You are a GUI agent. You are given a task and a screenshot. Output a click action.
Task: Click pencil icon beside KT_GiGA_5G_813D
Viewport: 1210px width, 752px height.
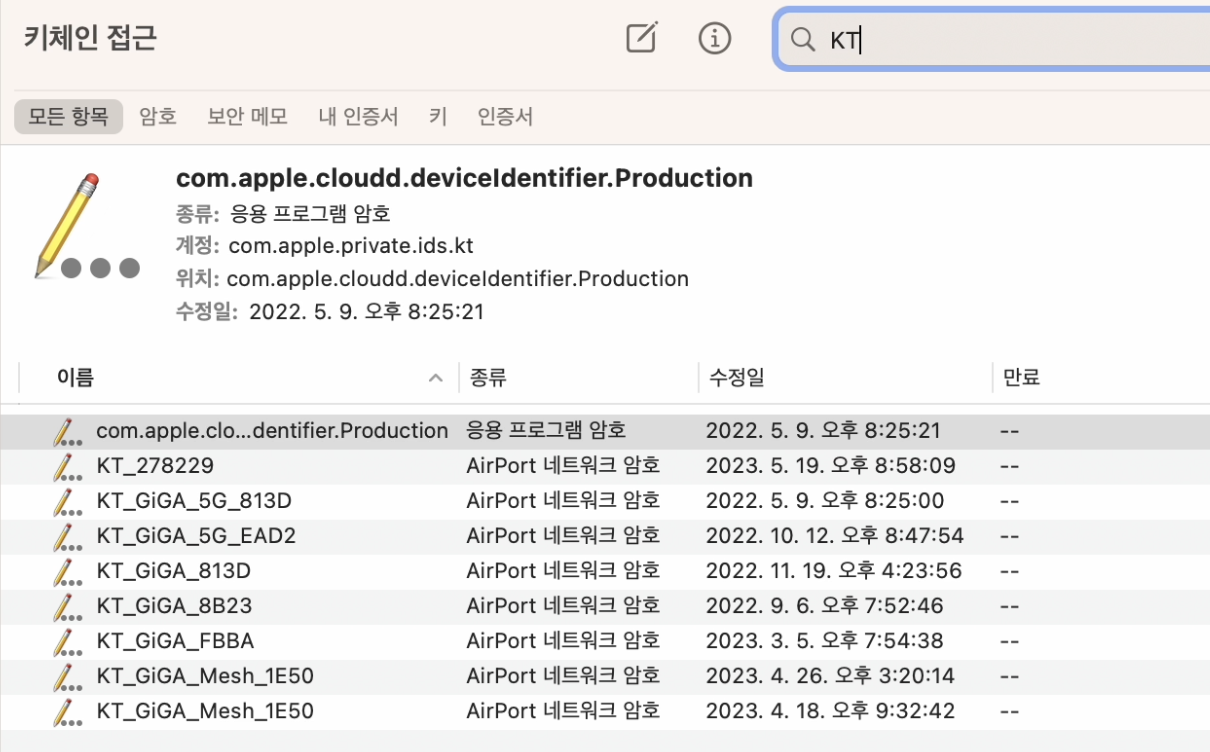[x=67, y=501]
